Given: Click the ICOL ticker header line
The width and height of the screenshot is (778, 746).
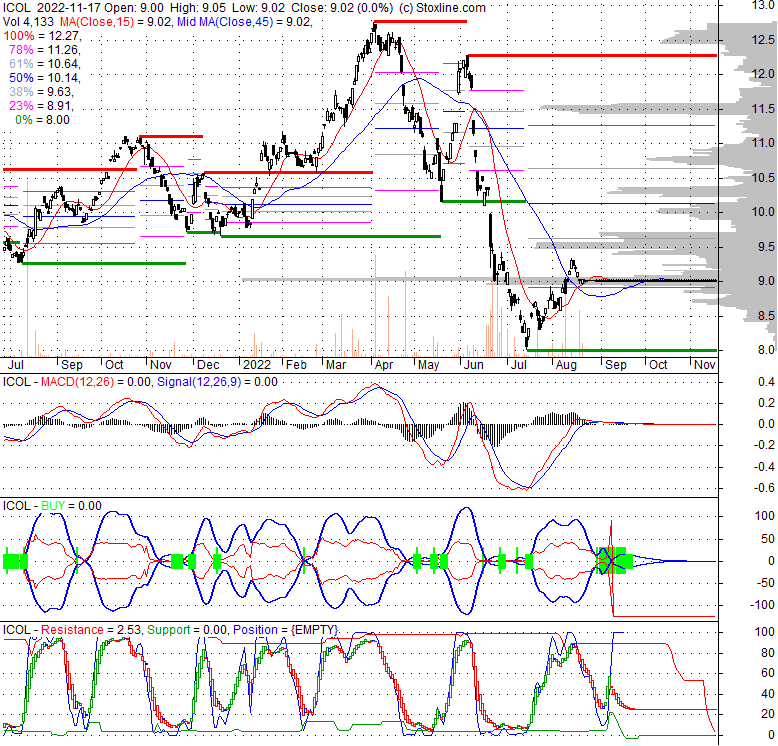Looking at the screenshot, I should (x=244, y=8).
